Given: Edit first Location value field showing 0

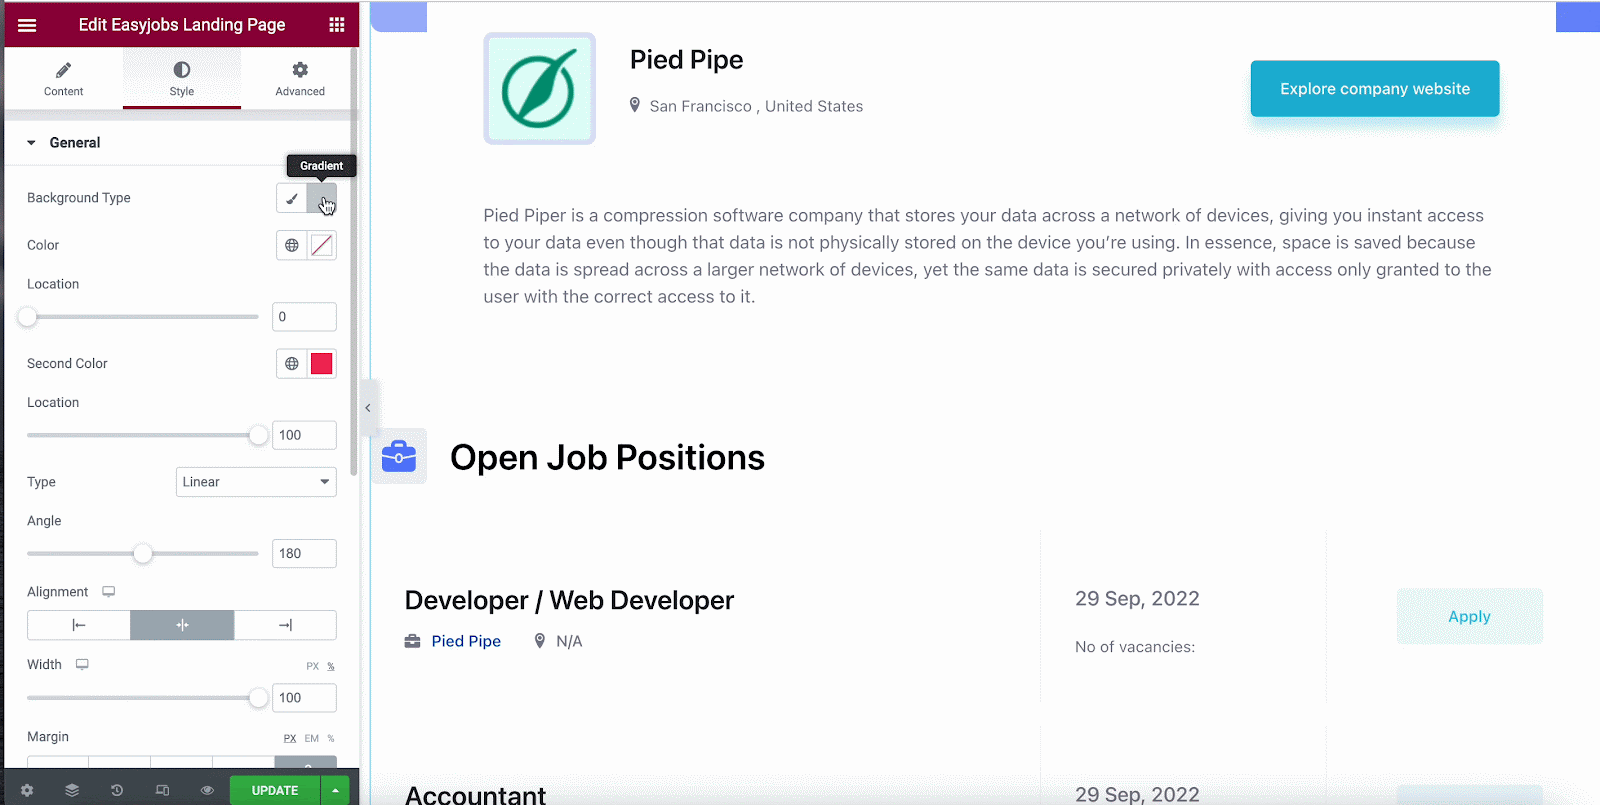Looking at the screenshot, I should click(x=304, y=317).
